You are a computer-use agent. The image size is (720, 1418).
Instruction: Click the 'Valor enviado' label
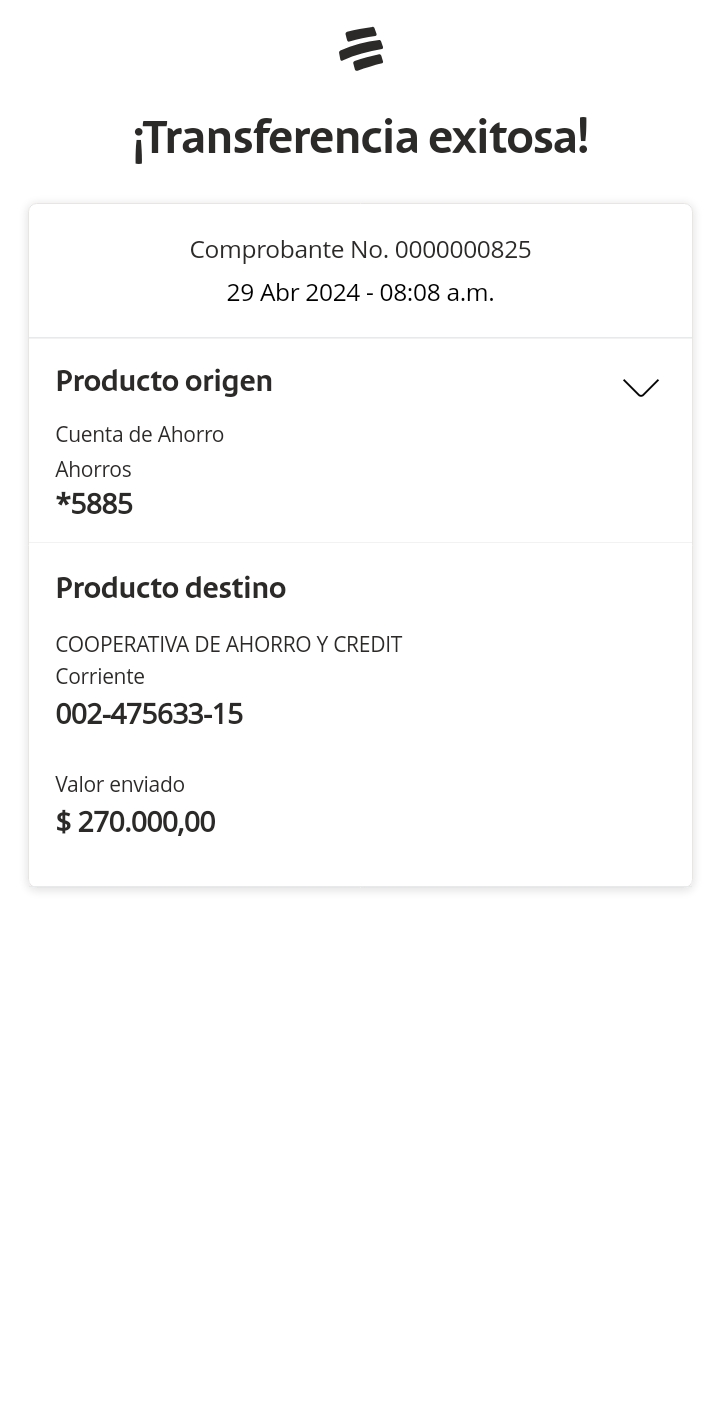(x=120, y=784)
